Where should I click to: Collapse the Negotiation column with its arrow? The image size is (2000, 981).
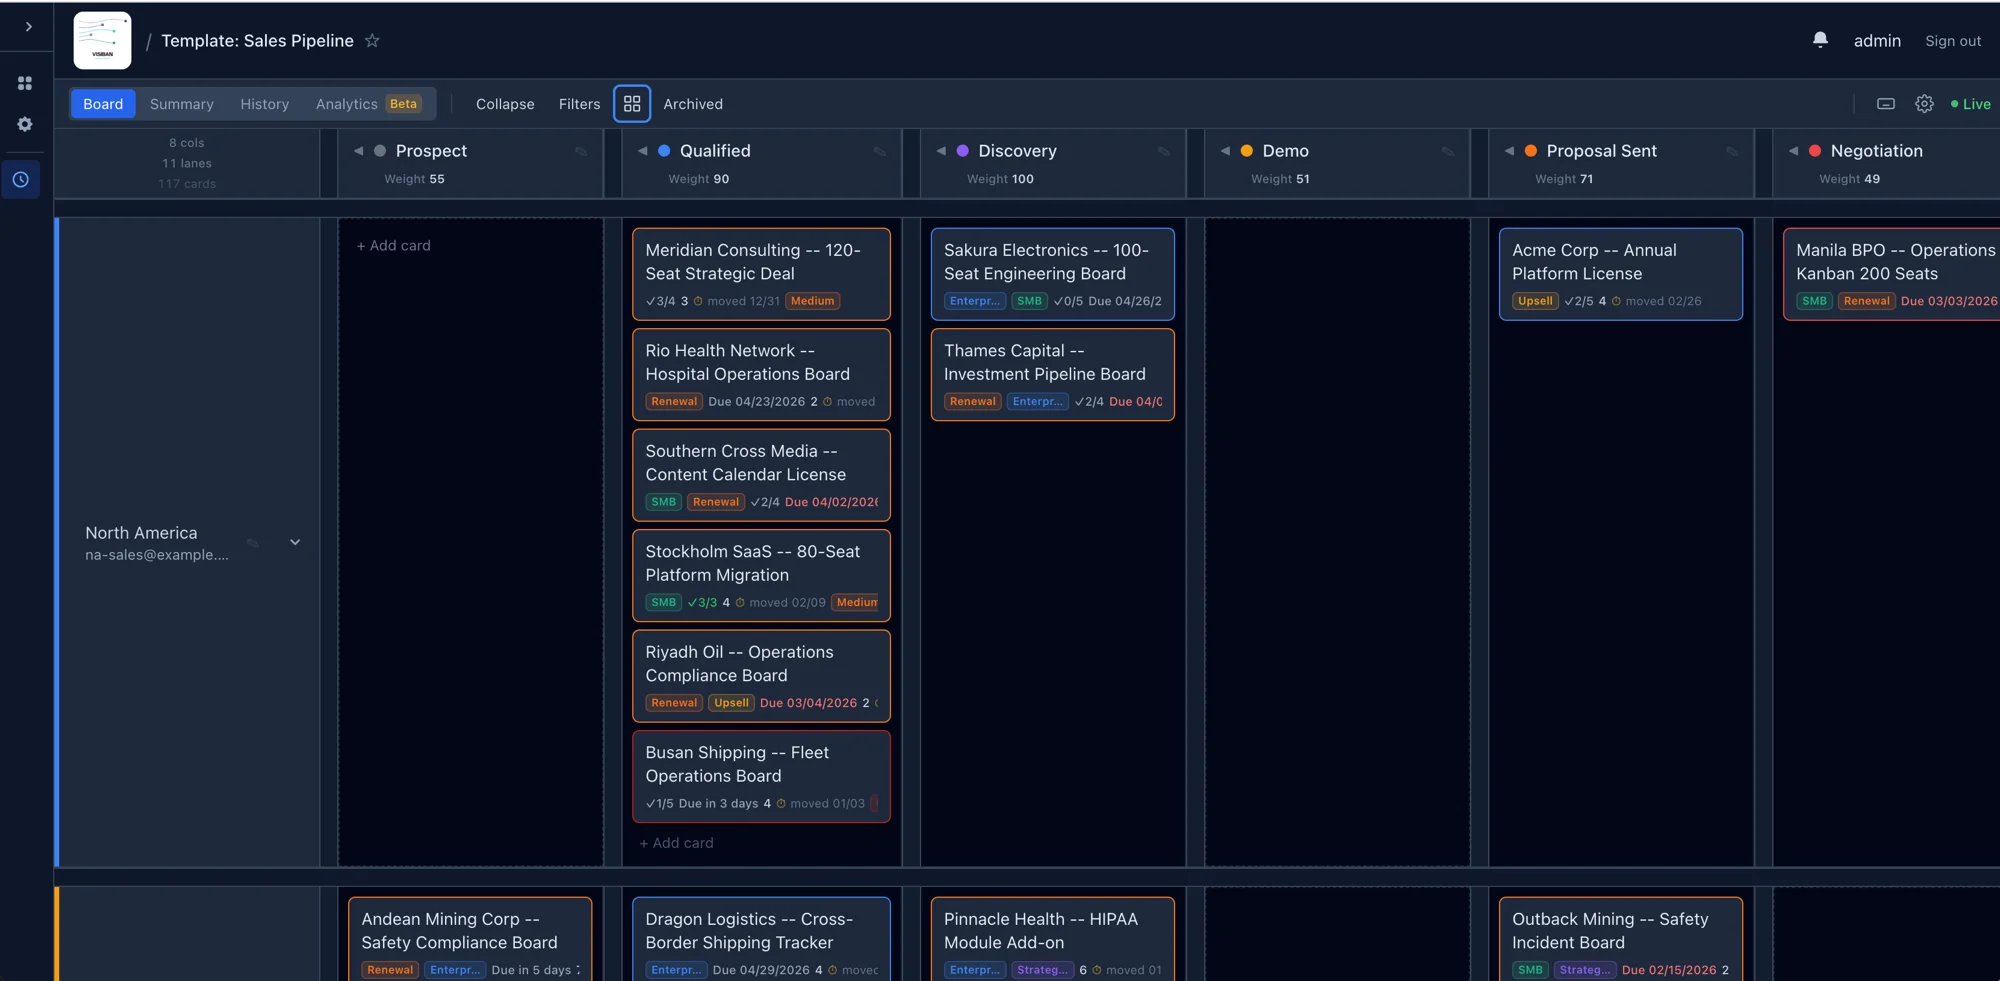click(1793, 150)
